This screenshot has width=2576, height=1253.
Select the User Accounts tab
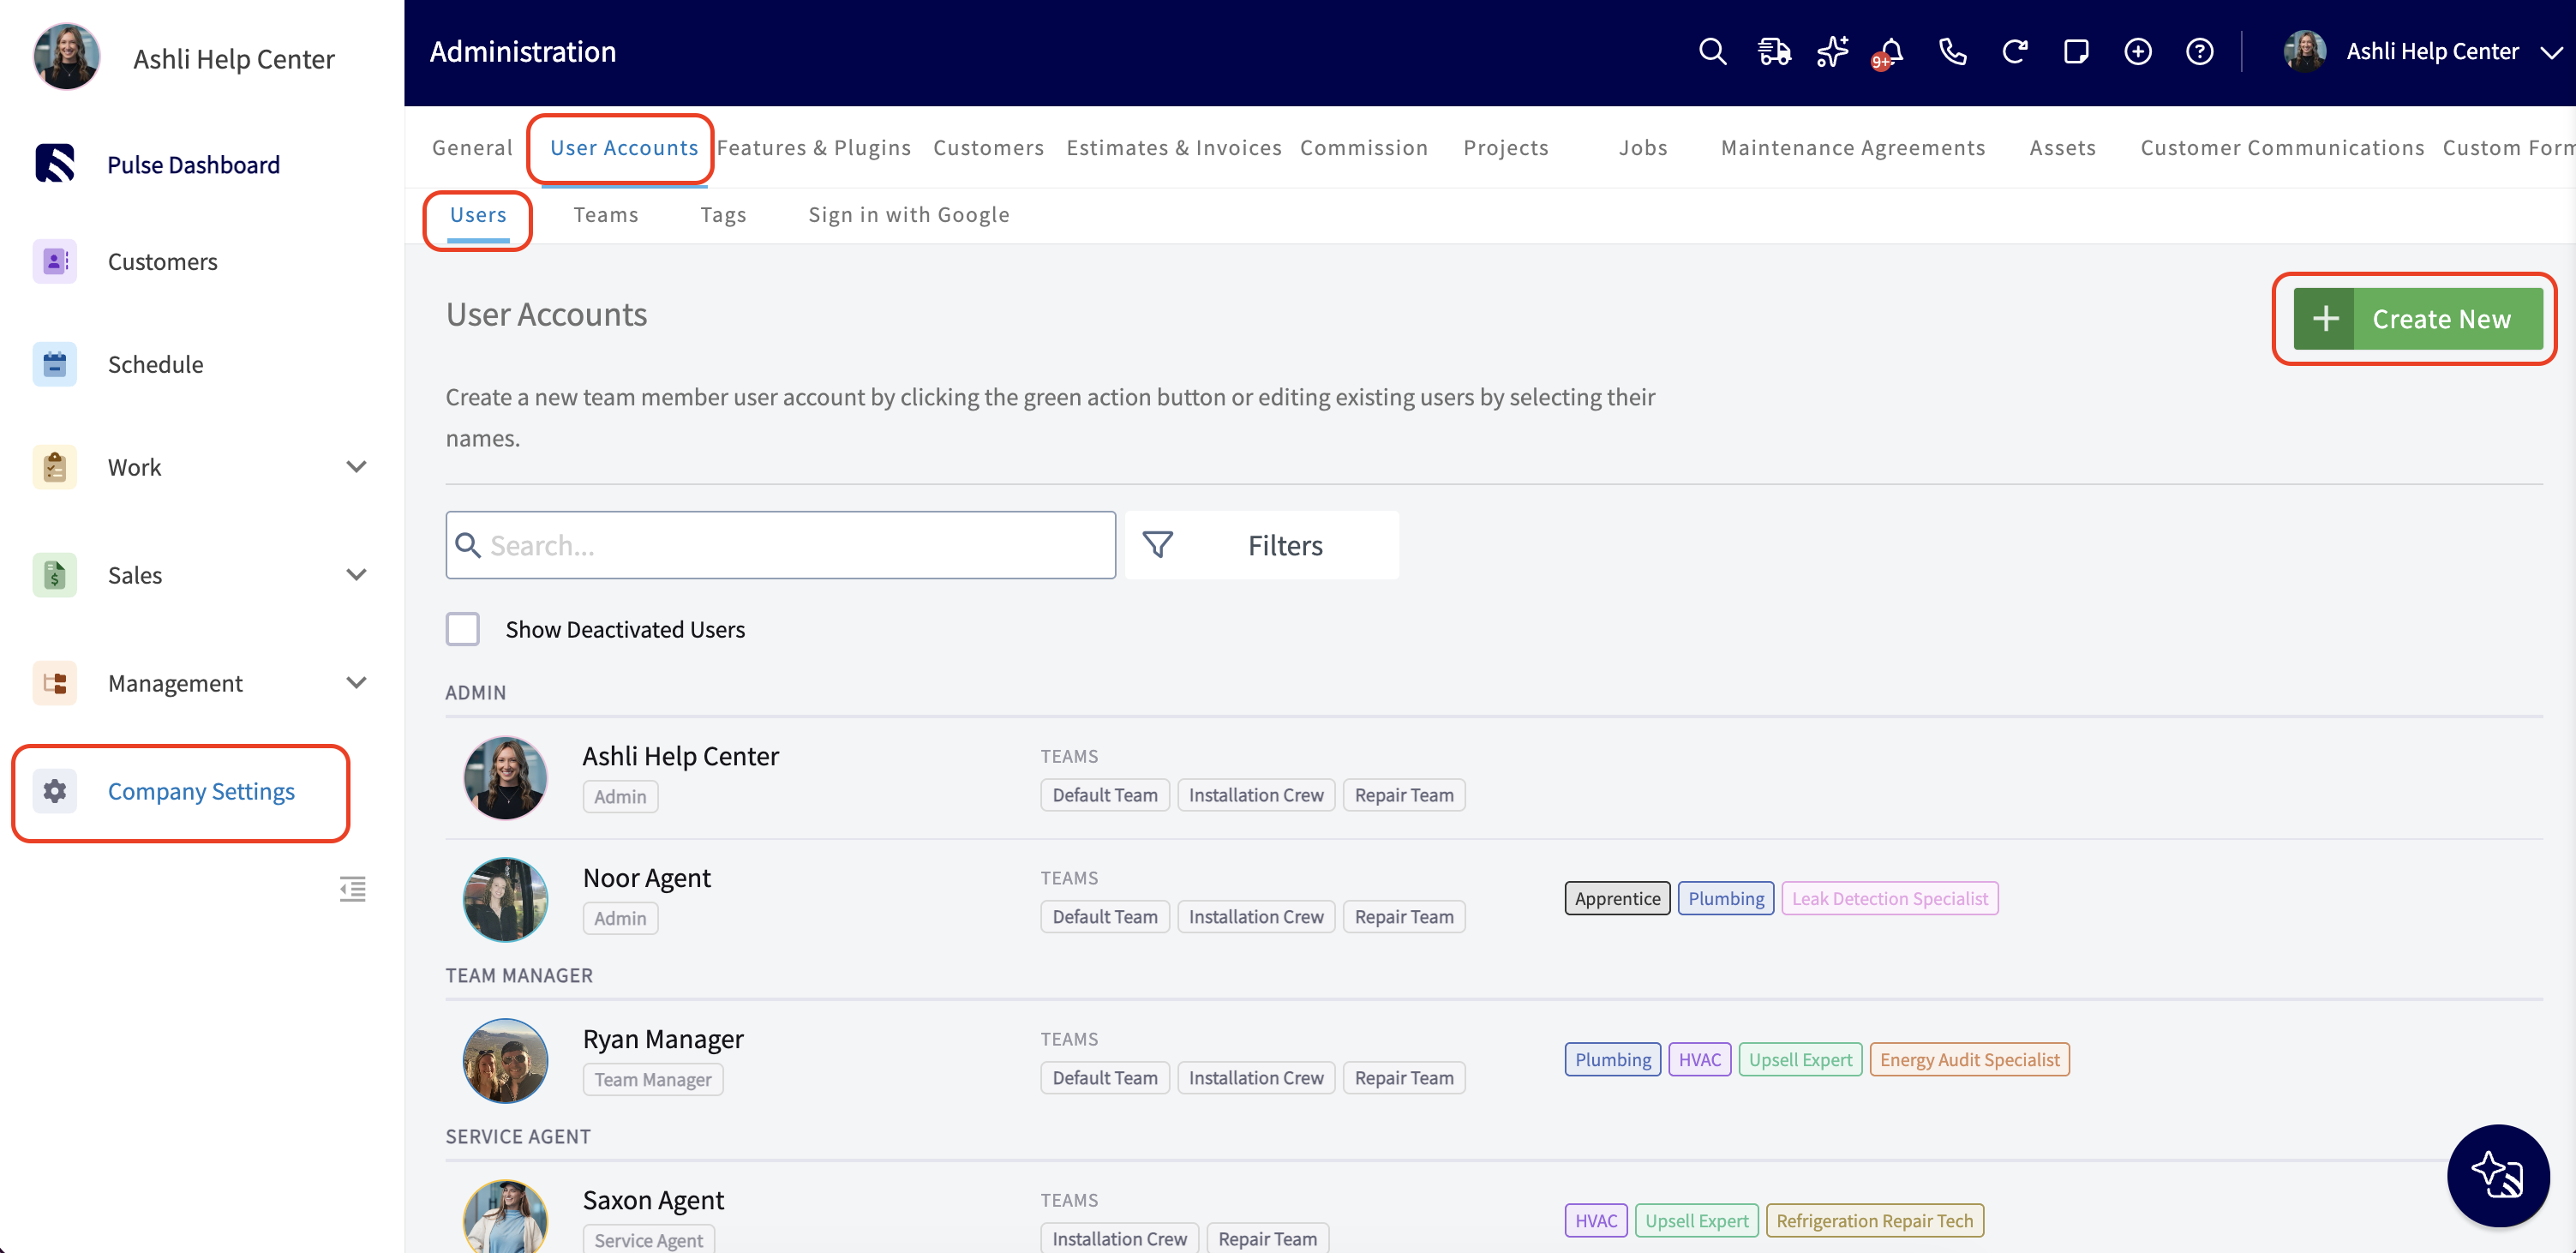pyautogui.click(x=624, y=147)
